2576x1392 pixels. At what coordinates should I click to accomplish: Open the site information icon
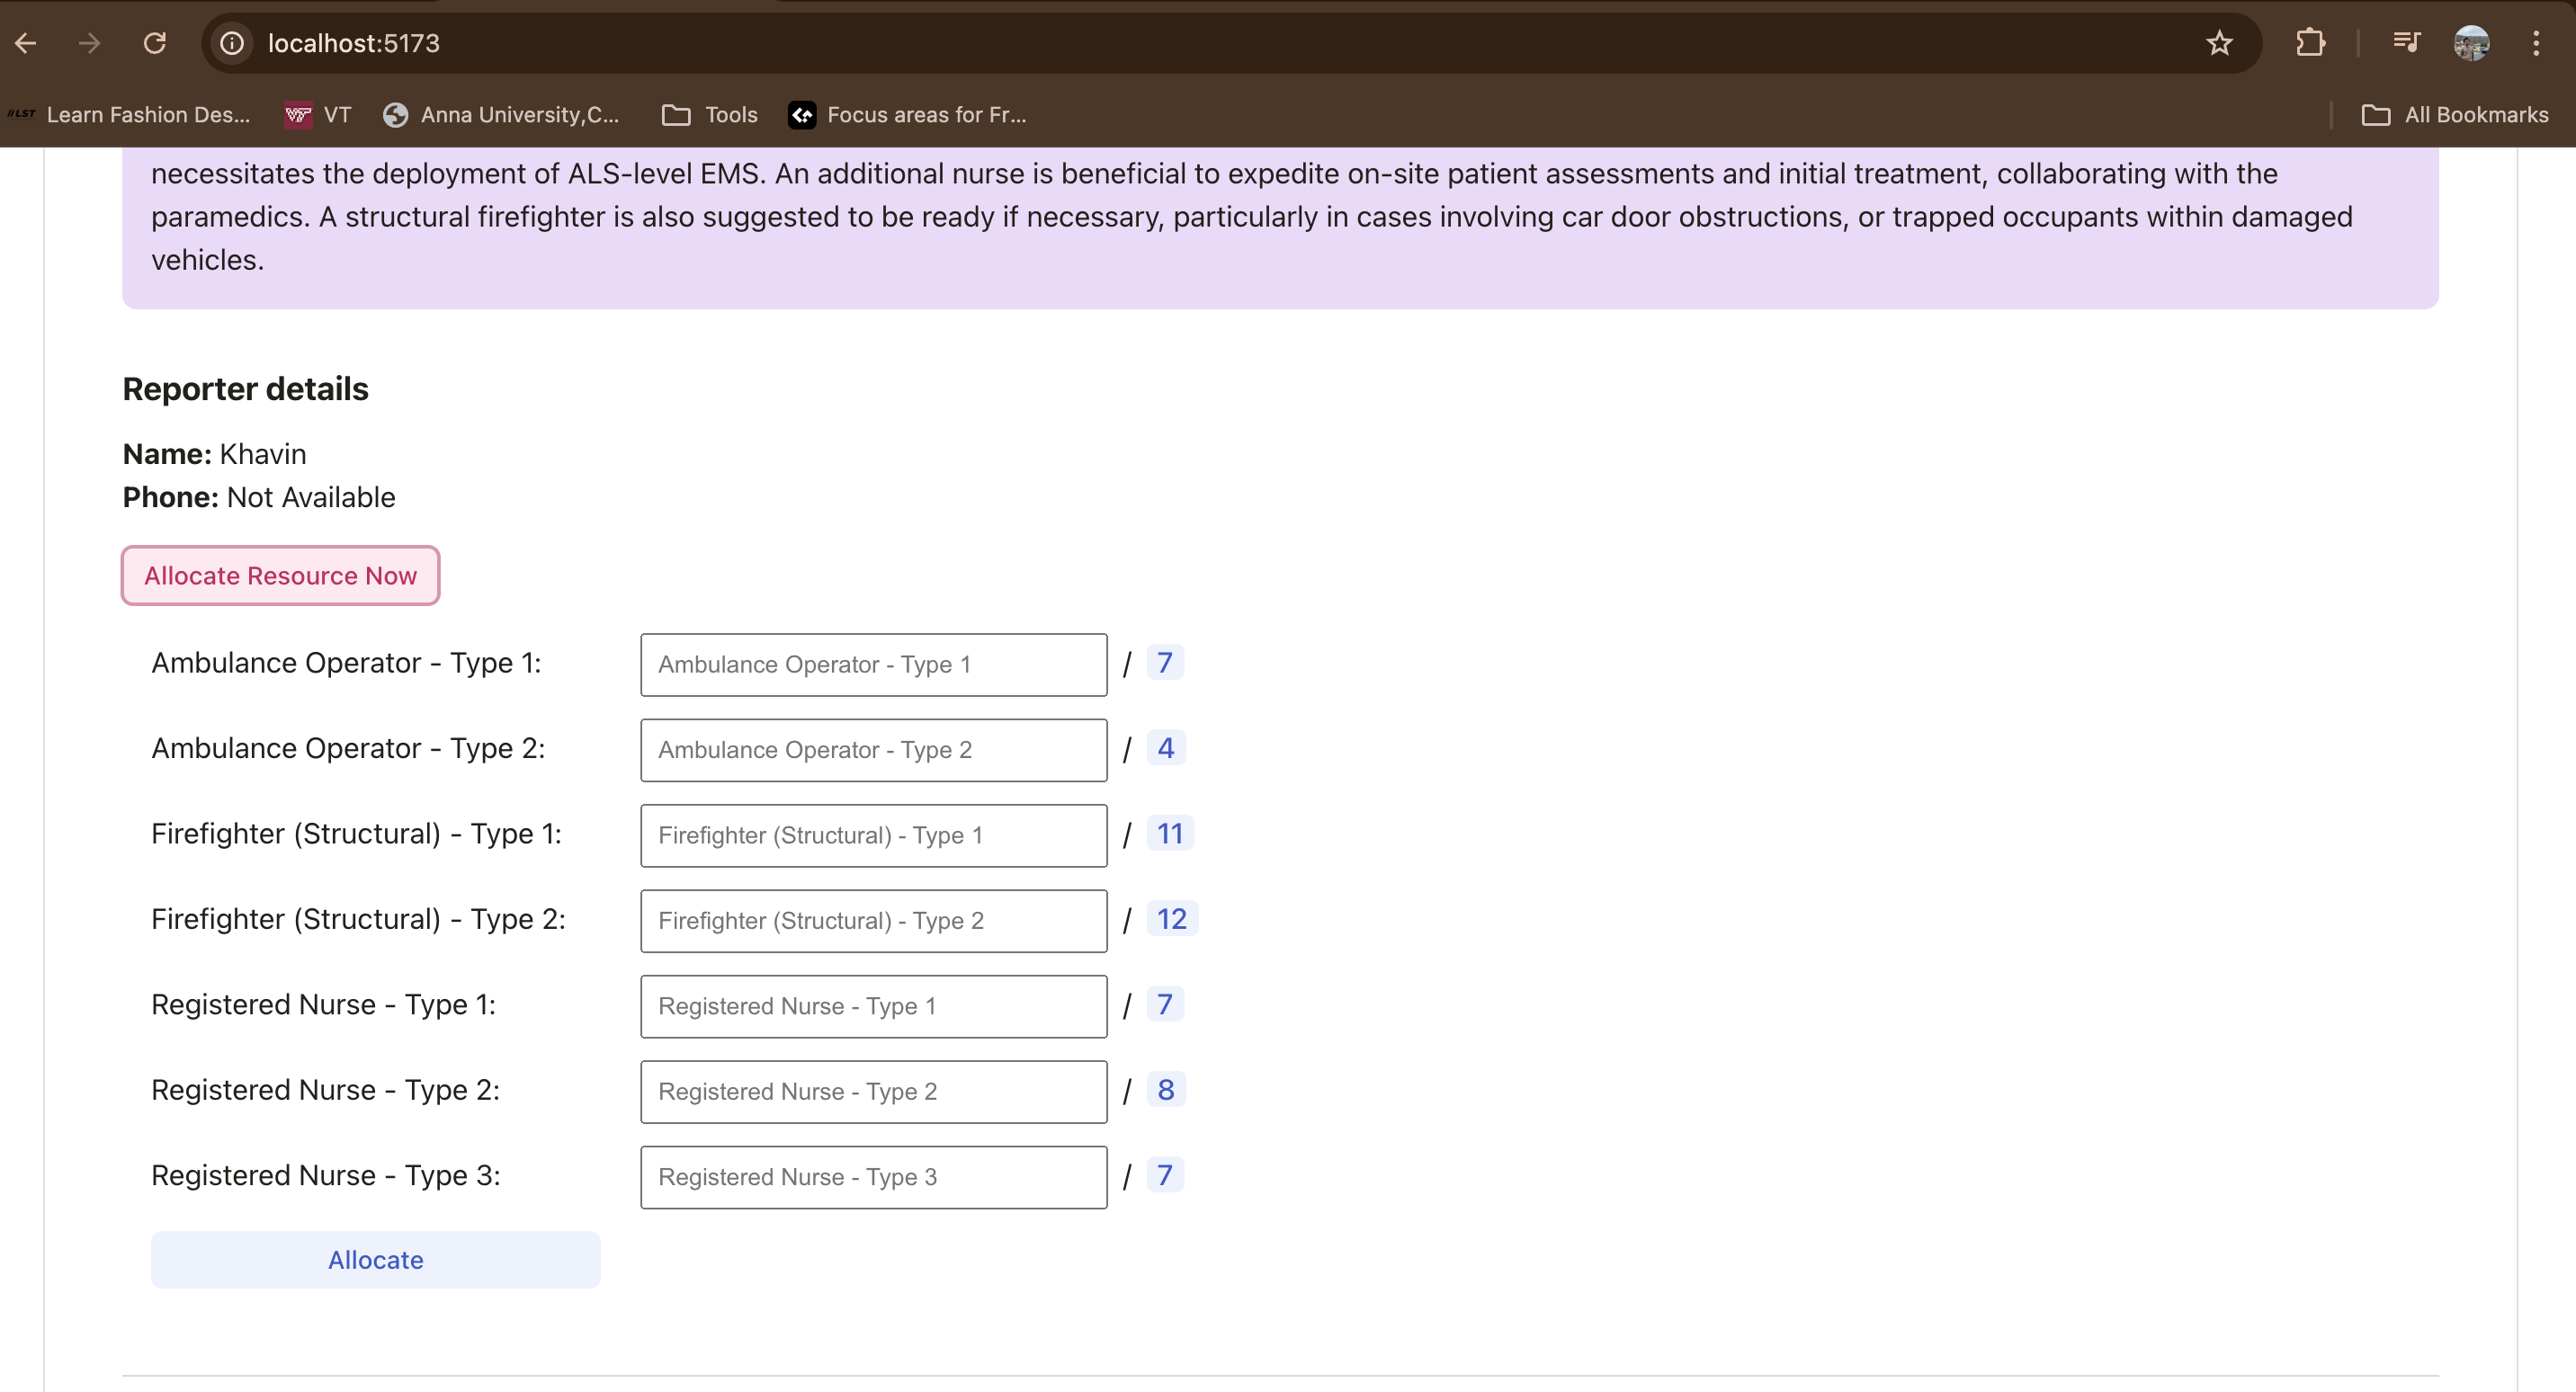click(232, 43)
